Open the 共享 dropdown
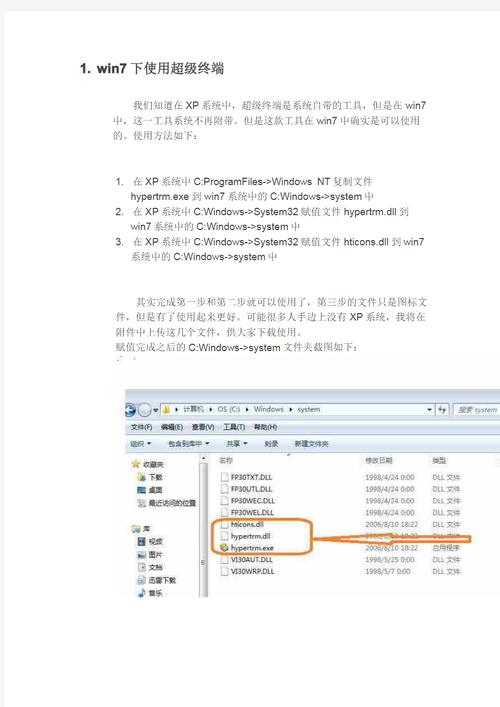This screenshot has height=707, width=500. pyautogui.click(x=237, y=444)
